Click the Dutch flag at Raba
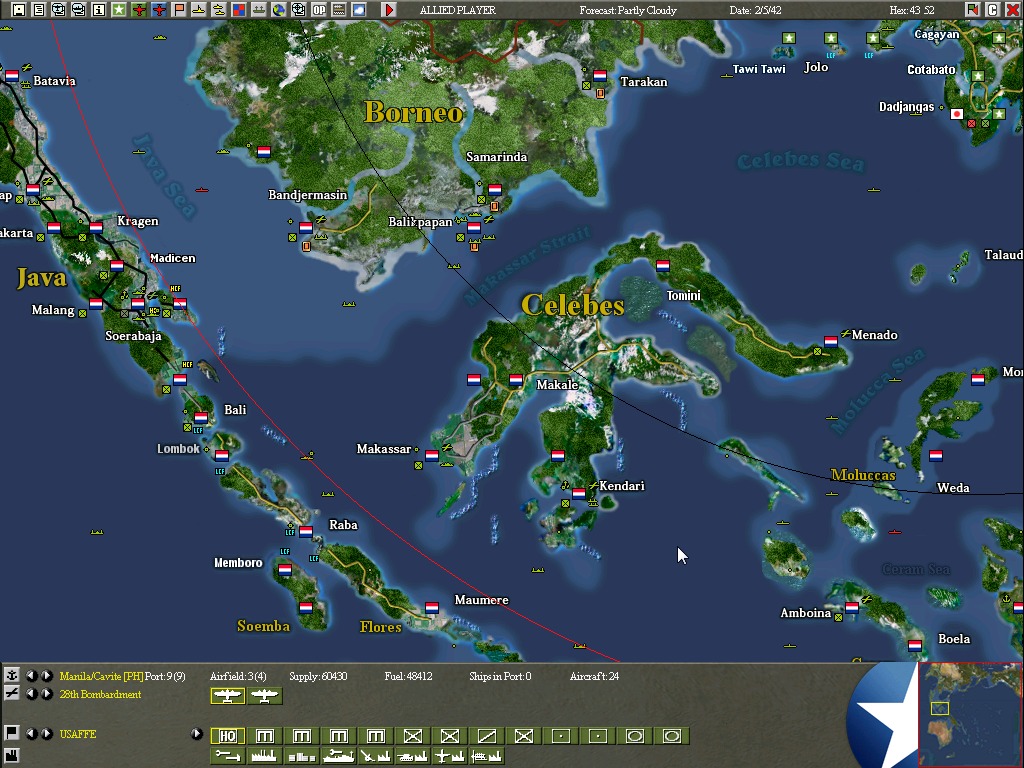Screen dimensions: 1024x768 pyautogui.click(x=306, y=532)
